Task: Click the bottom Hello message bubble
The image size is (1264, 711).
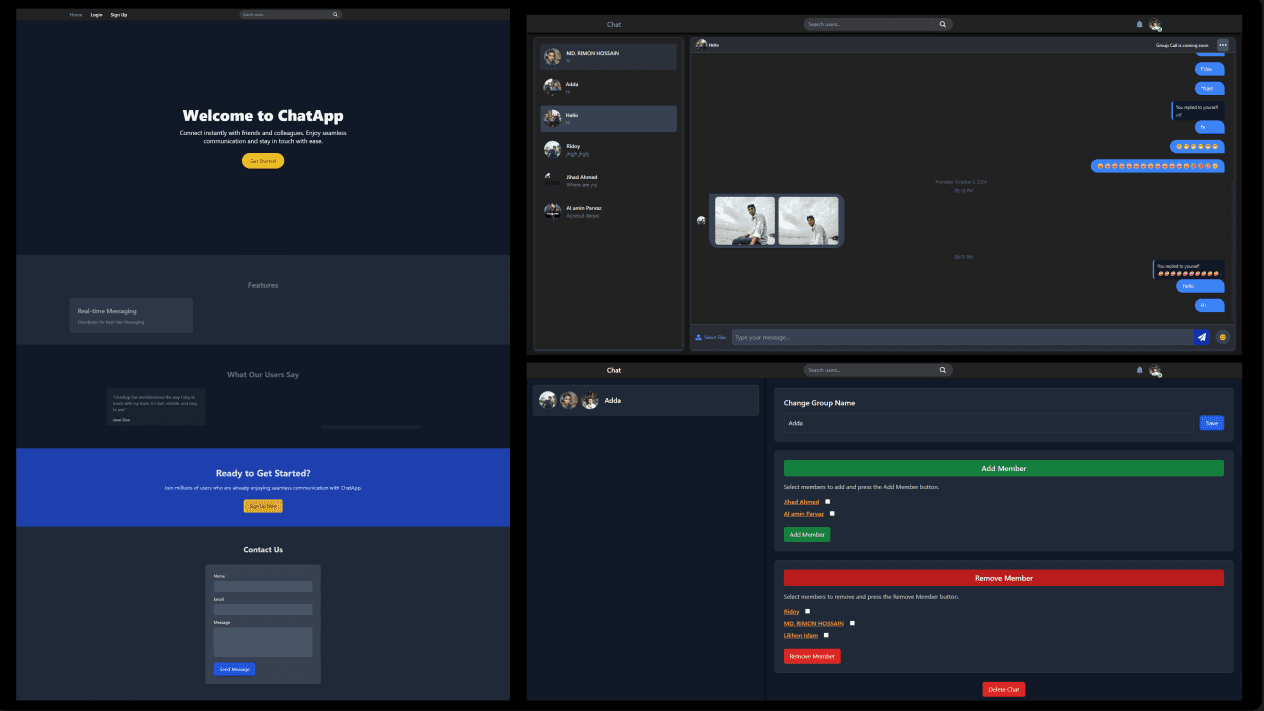Action: coord(1200,286)
